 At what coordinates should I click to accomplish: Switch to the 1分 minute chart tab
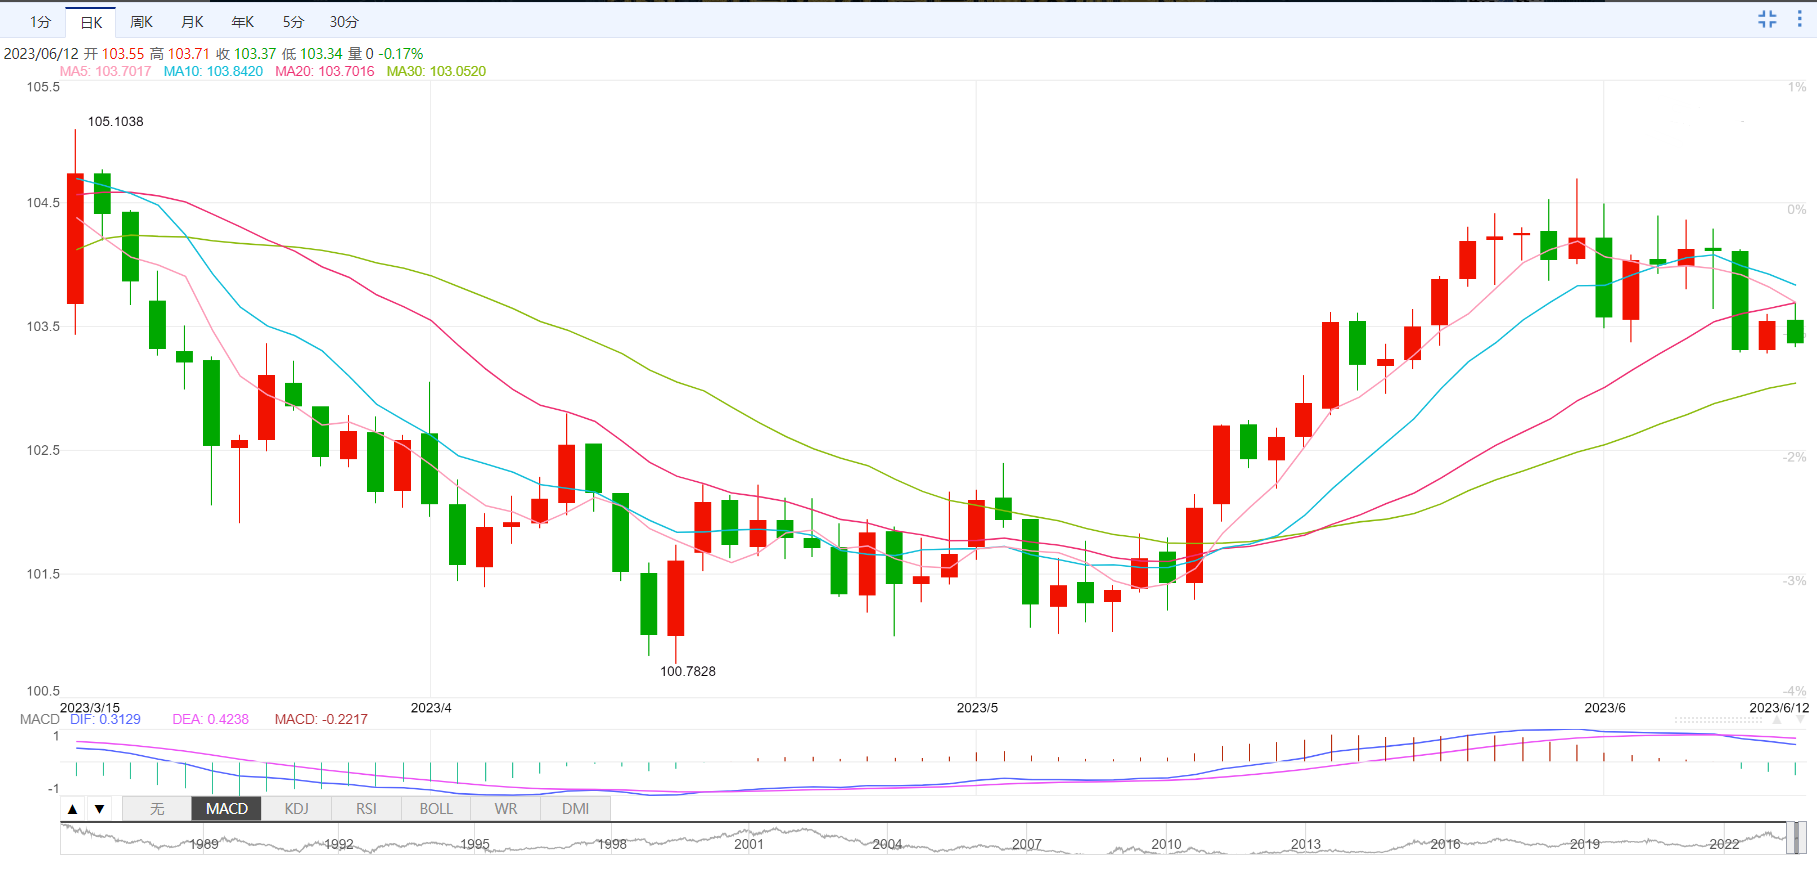pyautogui.click(x=40, y=22)
